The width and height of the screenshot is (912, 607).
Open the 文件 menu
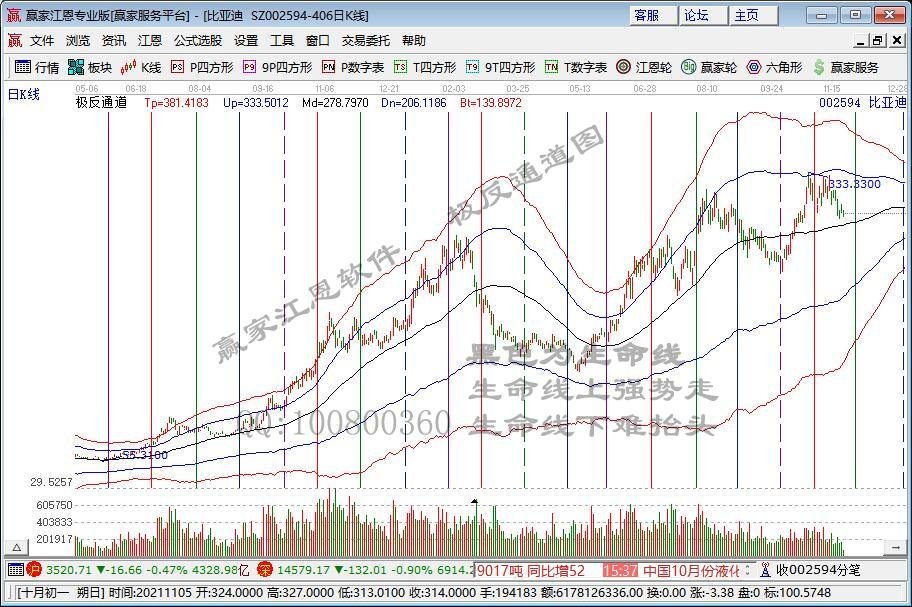point(42,41)
